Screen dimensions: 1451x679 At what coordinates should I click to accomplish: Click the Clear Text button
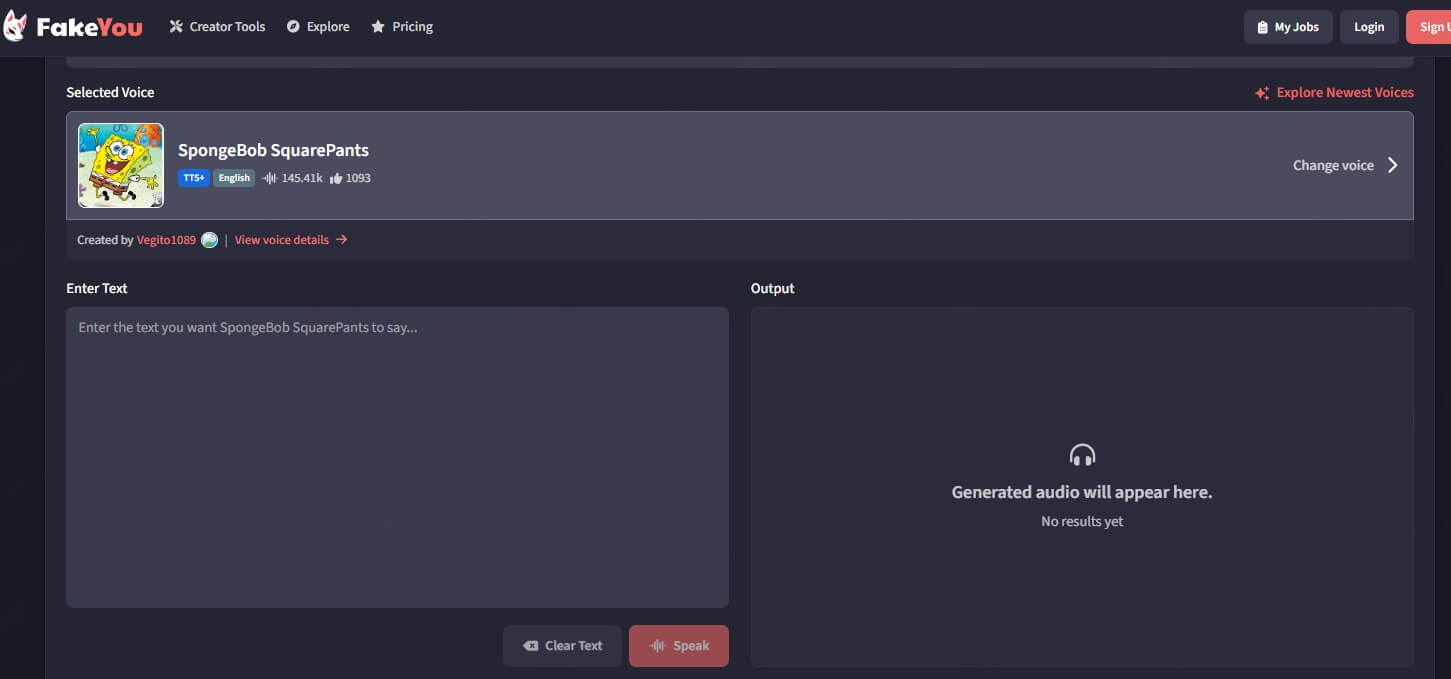(562, 646)
